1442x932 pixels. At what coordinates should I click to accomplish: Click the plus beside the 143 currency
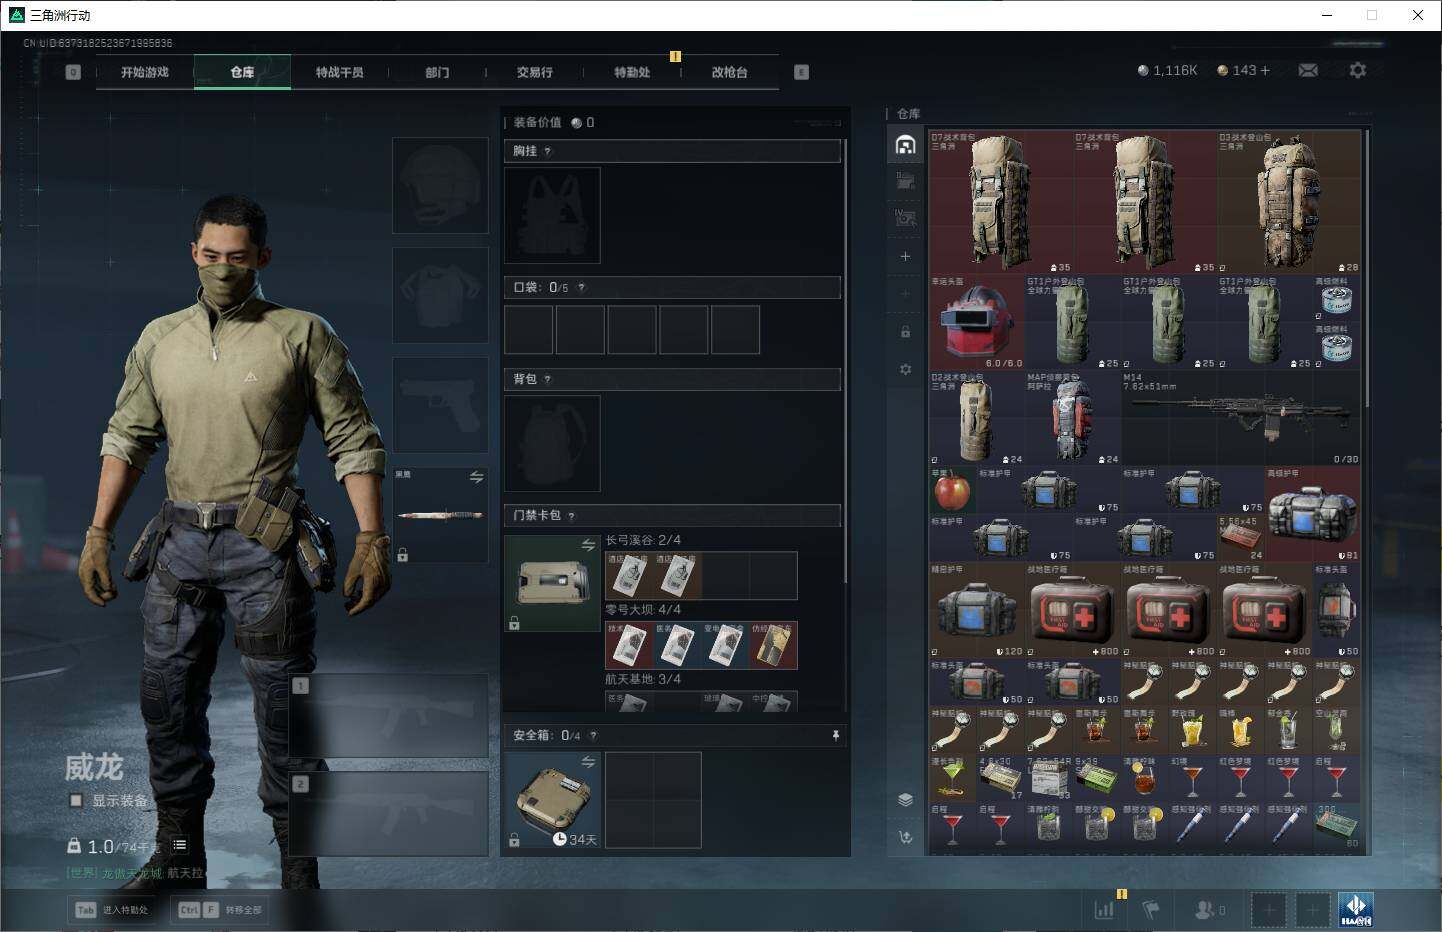[1265, 70]
